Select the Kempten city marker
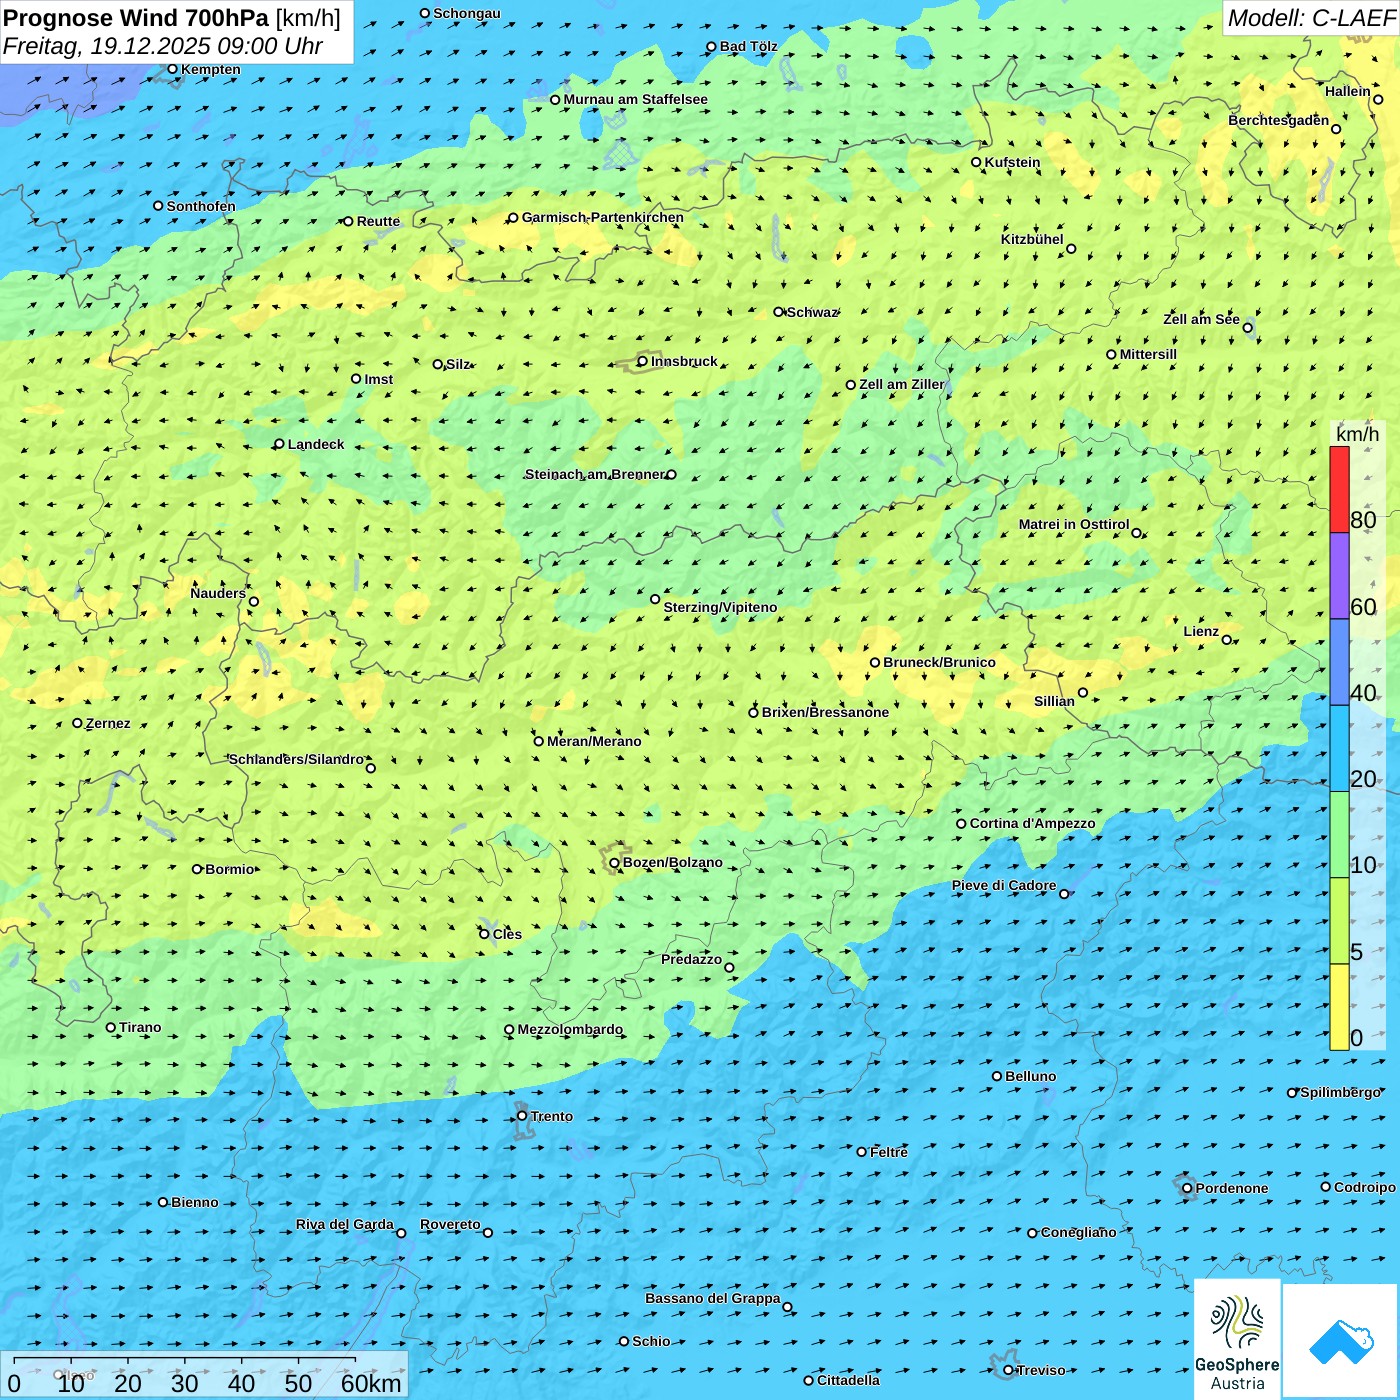This screenshot has width=1400, height=1400. tap(172, 69)
